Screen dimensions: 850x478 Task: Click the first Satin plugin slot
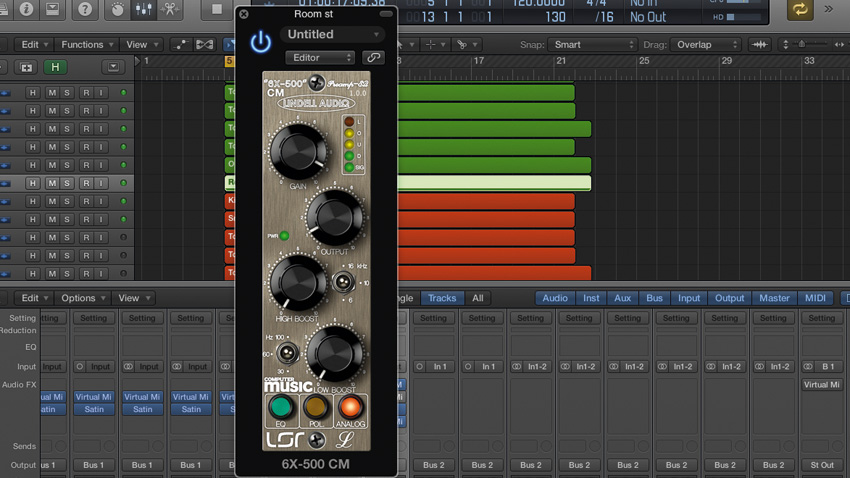click(53, 409)
